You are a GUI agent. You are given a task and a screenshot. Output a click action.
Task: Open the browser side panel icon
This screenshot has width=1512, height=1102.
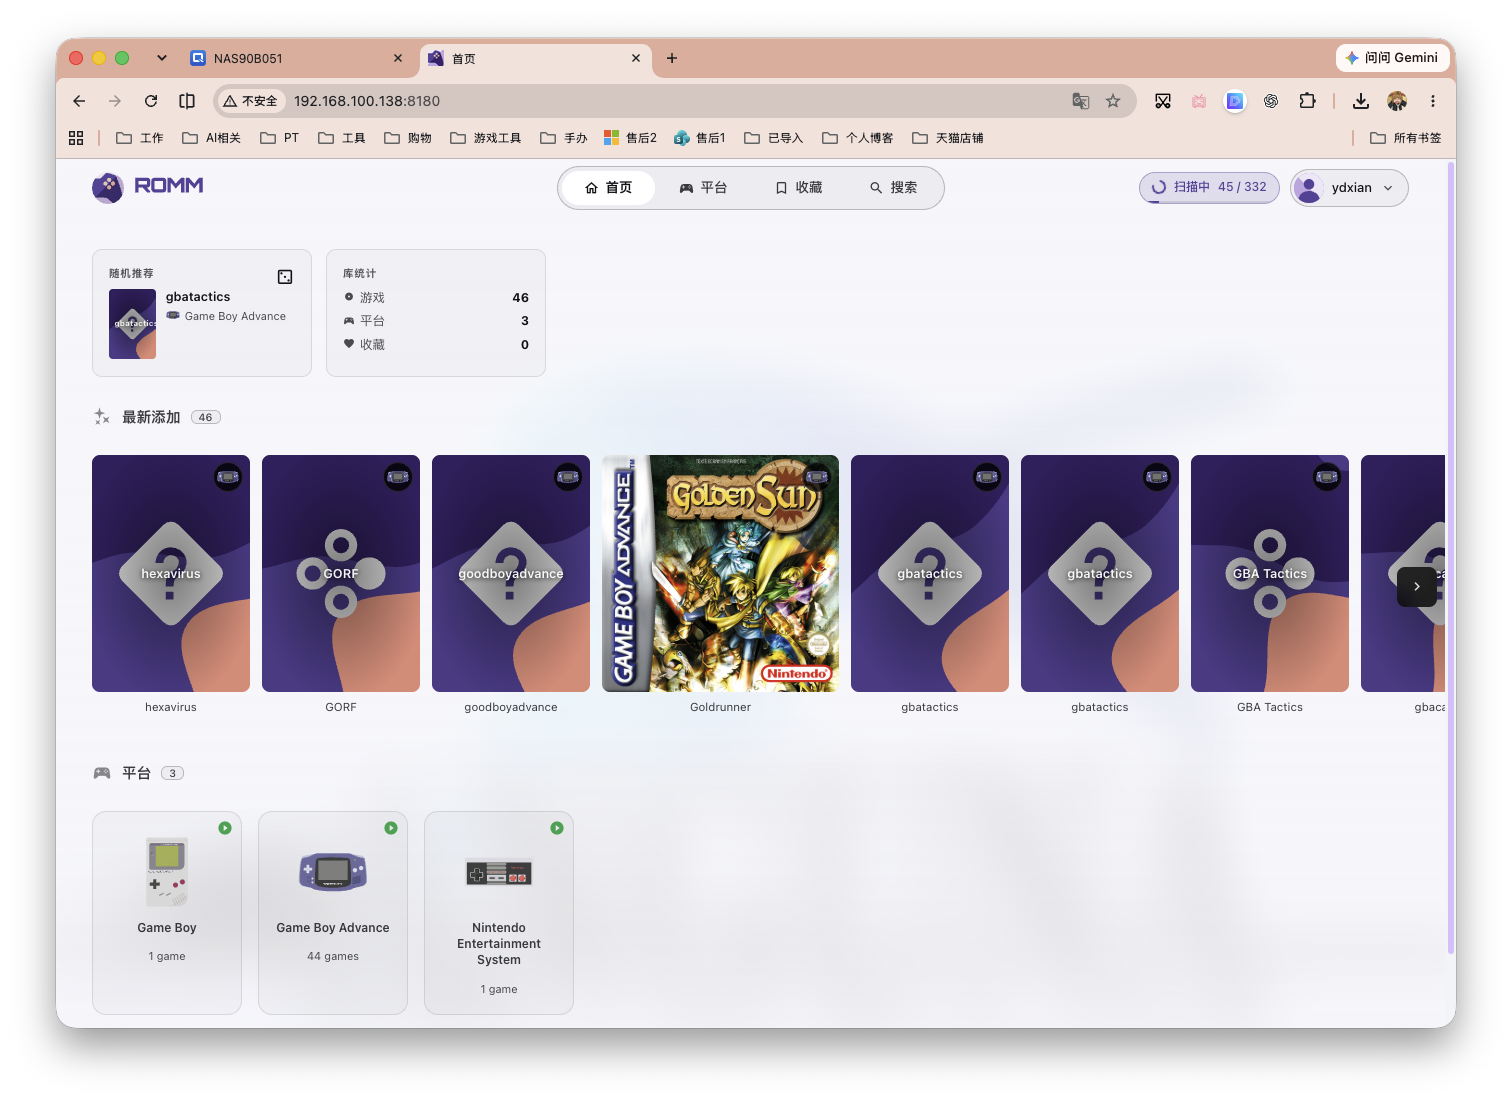point(187,101)
